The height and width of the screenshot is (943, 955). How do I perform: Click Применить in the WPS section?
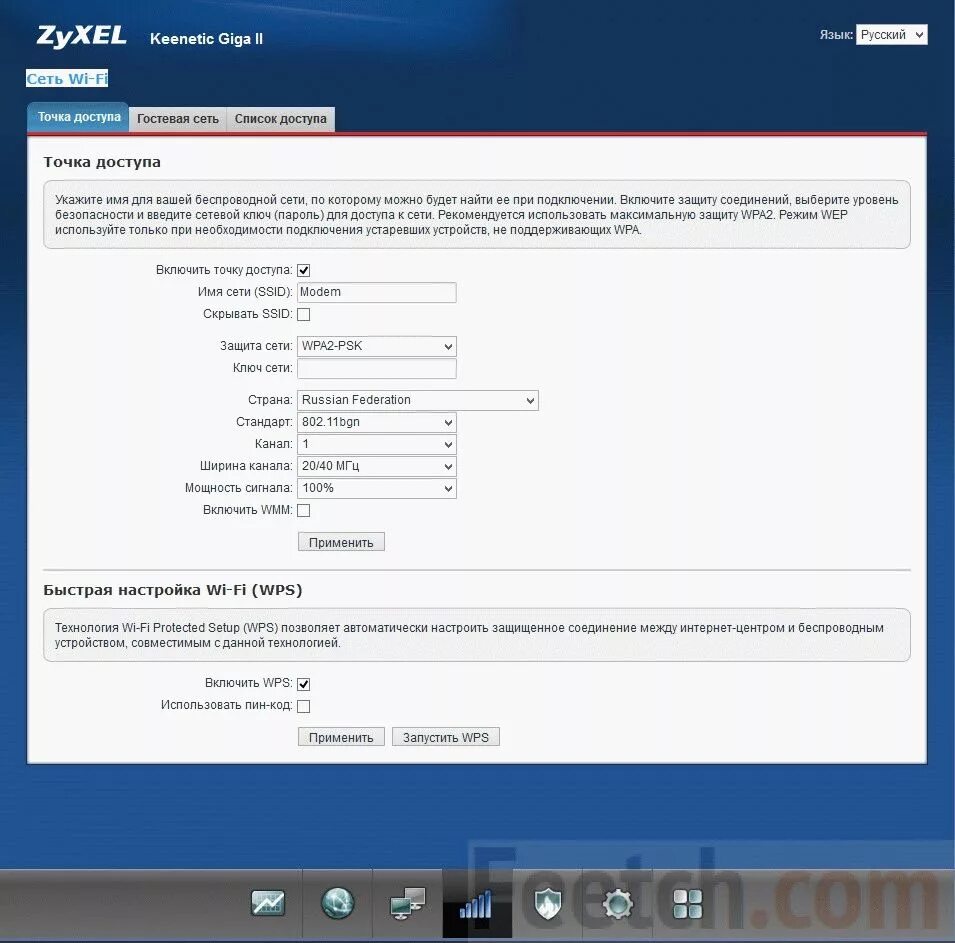click(341, 737)
